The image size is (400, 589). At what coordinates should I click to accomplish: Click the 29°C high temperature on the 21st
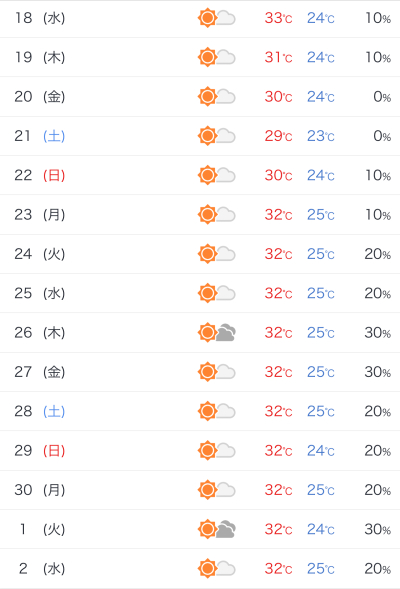tap(278, 136)
